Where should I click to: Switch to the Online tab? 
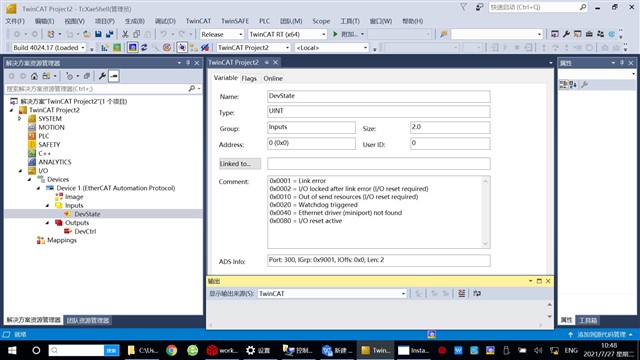(x=273, y=78)
